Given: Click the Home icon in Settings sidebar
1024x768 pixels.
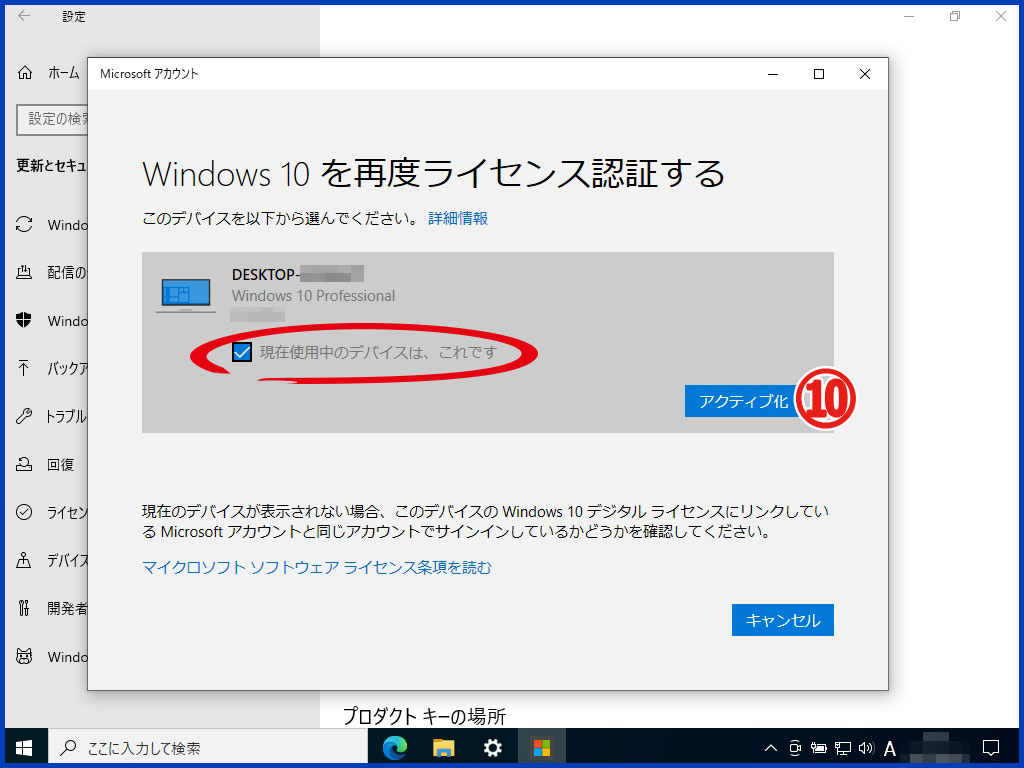Looking at the screenshot, I should pyautogui.click(x=25, y=72).
